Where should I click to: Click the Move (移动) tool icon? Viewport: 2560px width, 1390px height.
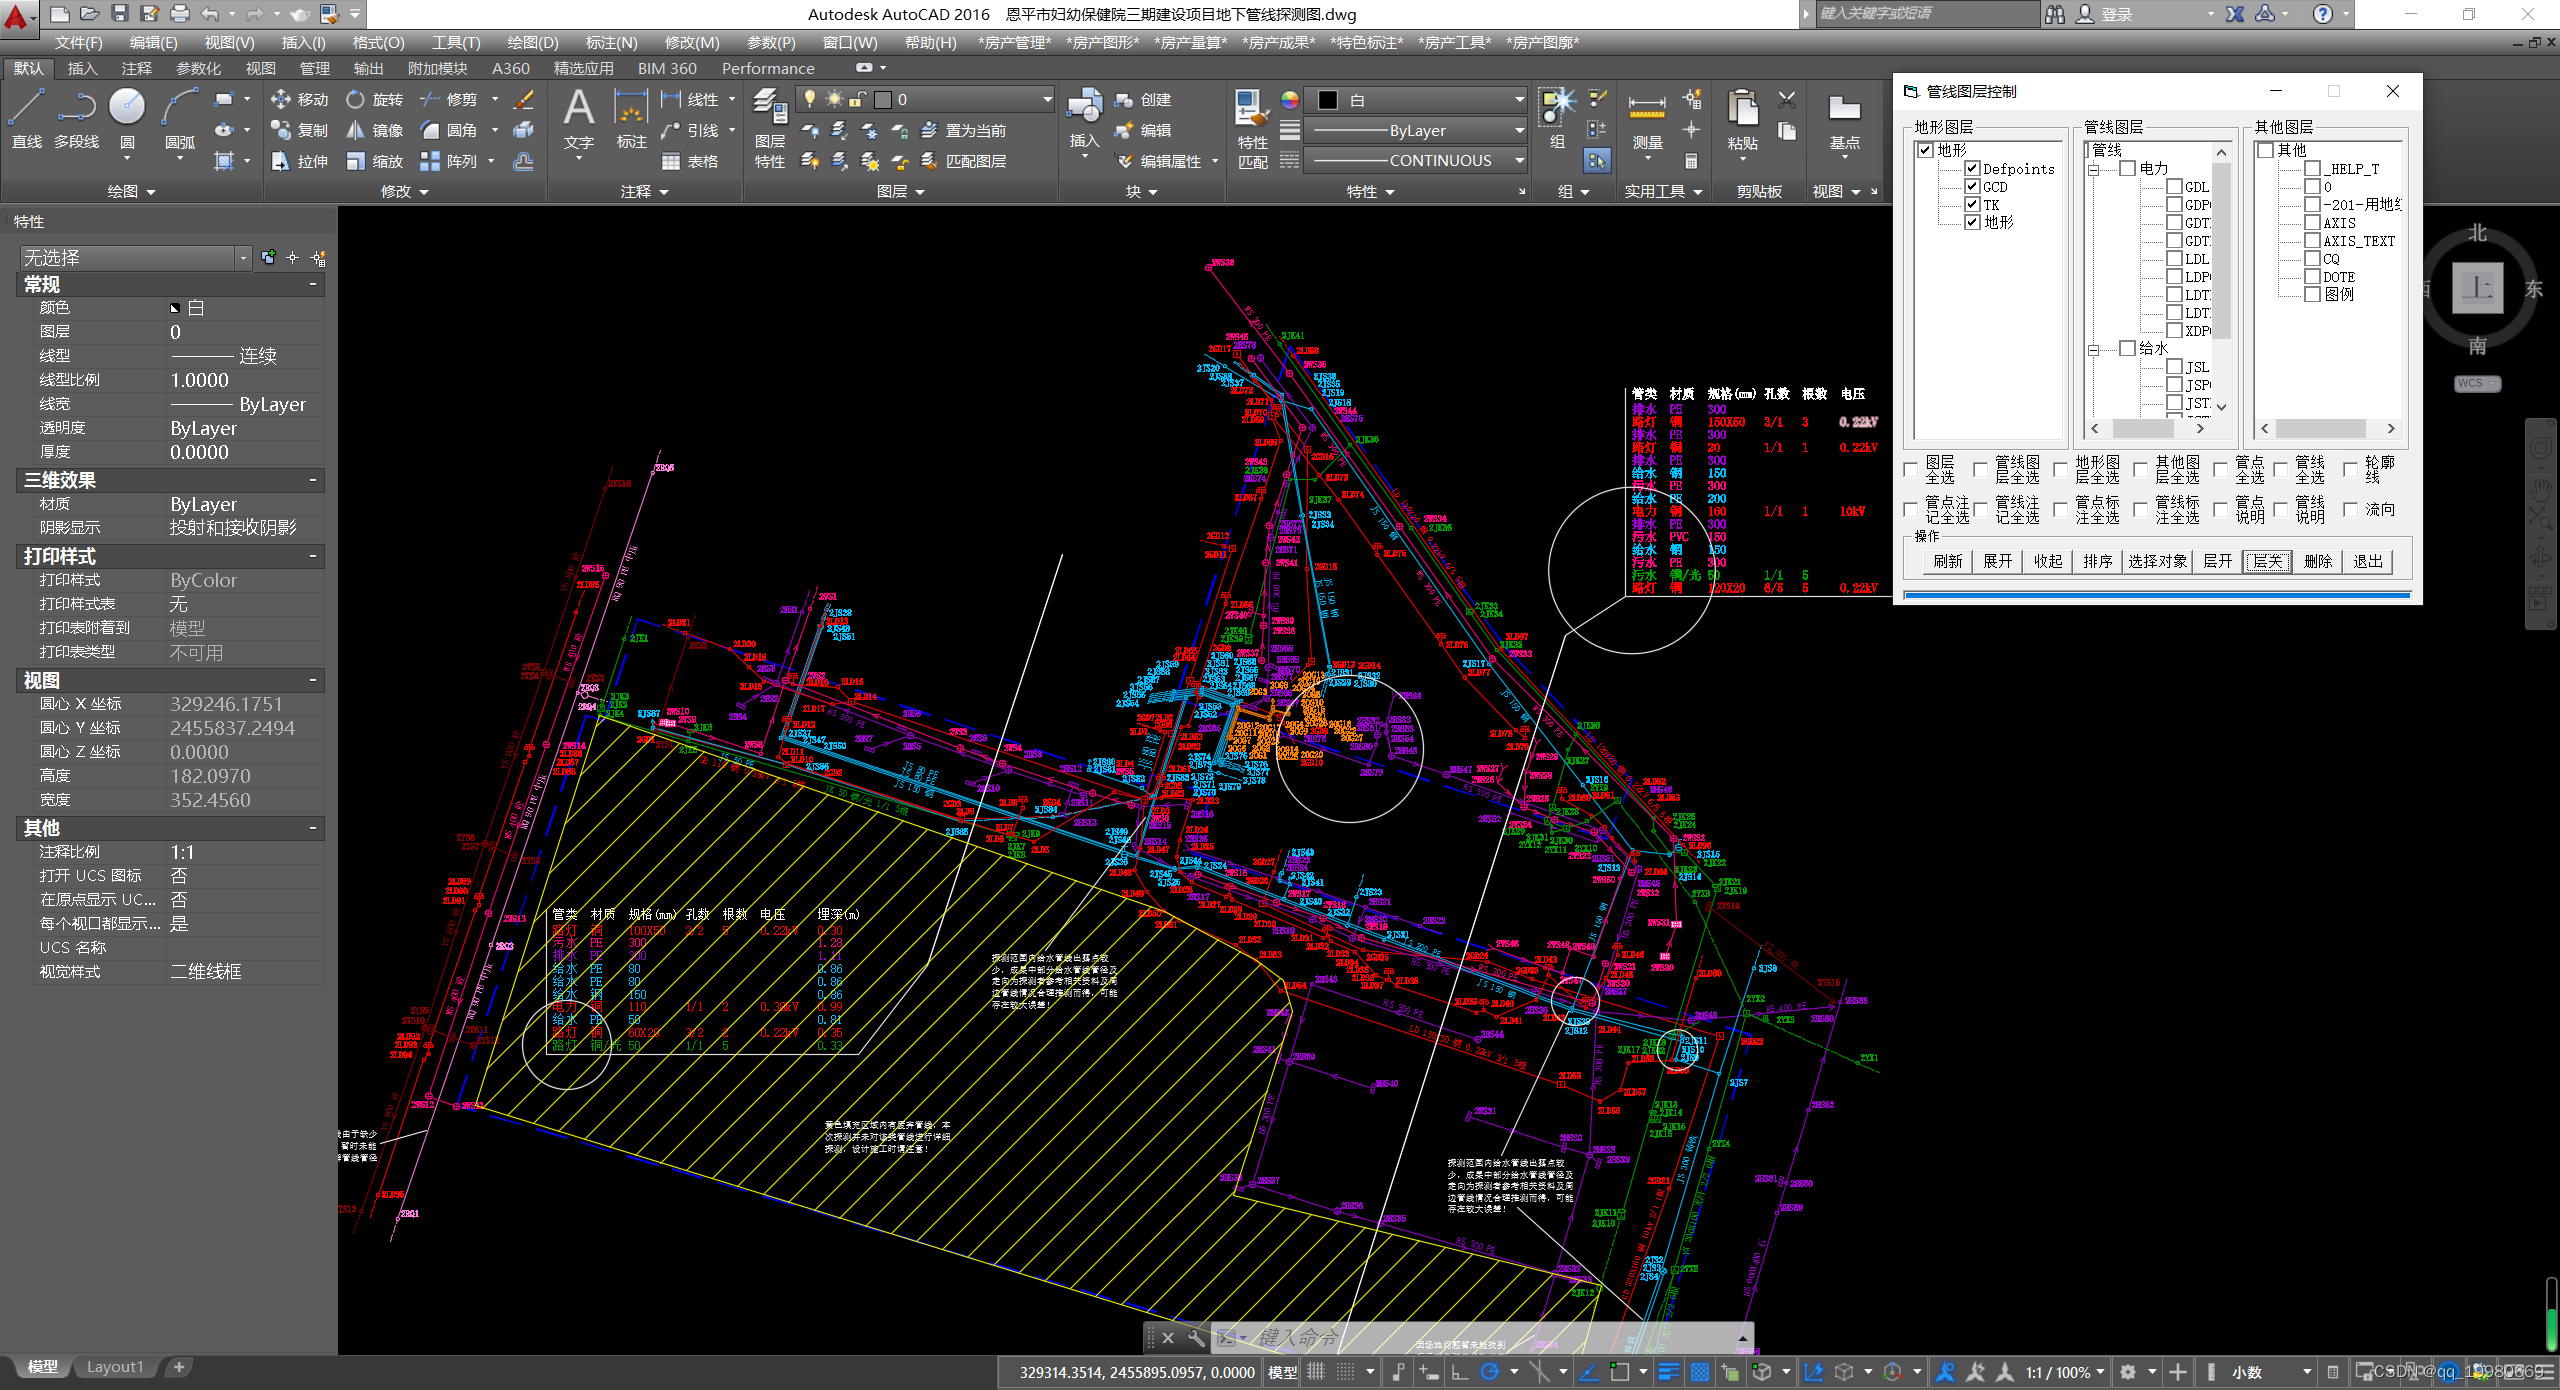[281, 99]
